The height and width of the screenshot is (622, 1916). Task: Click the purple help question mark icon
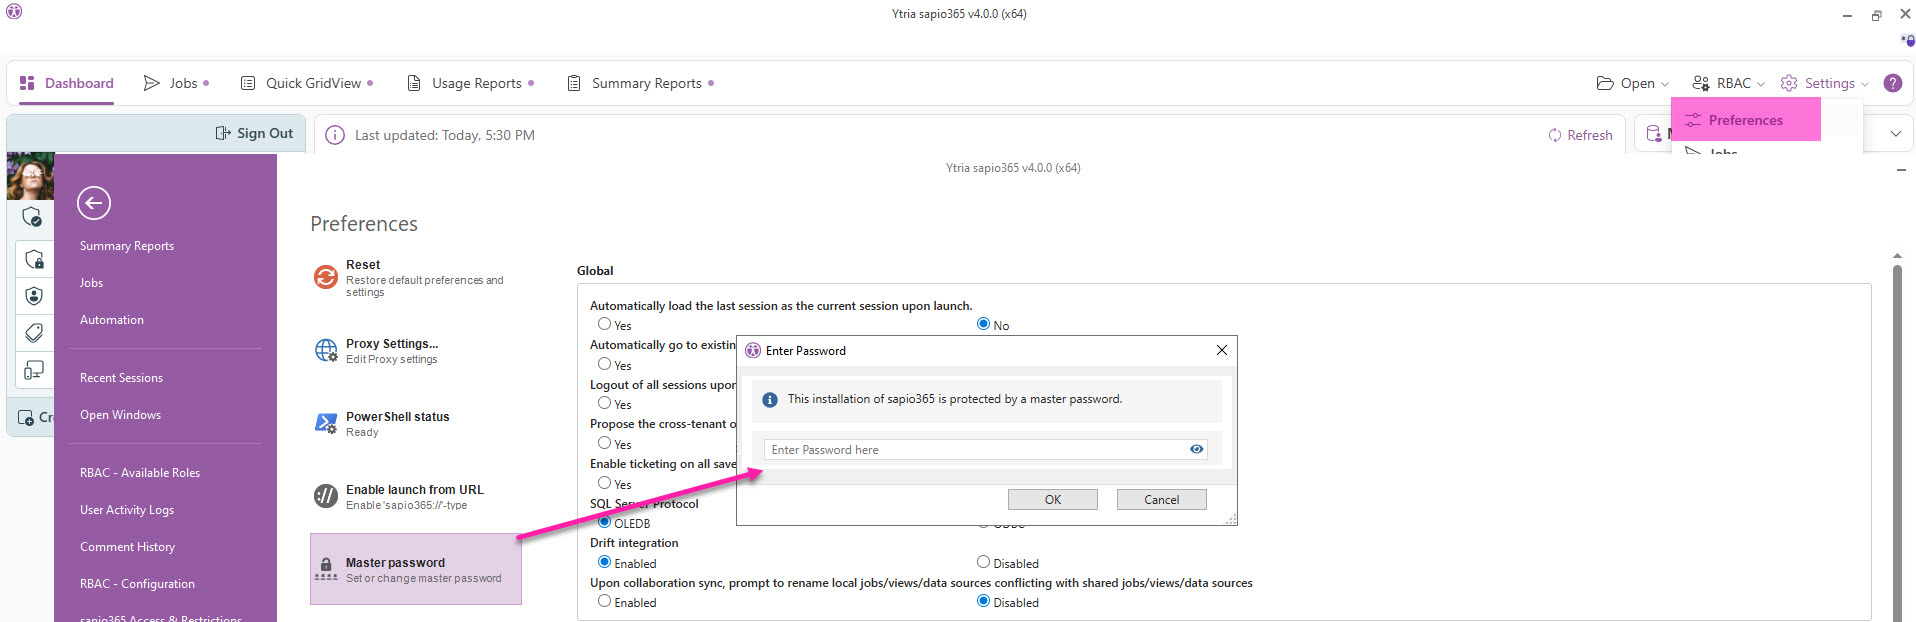point(1892,83)
